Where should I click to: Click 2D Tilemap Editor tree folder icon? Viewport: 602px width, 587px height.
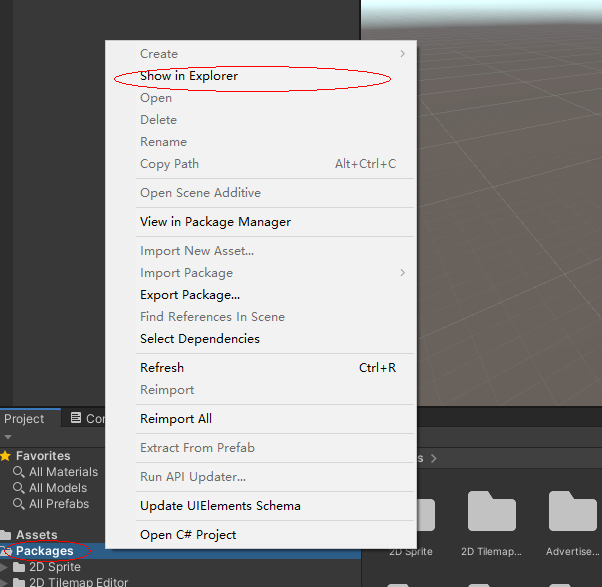click(x=19, y=582)
